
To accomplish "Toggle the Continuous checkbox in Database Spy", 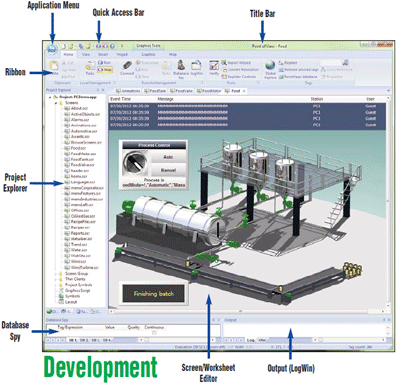I will coord(154,333).
